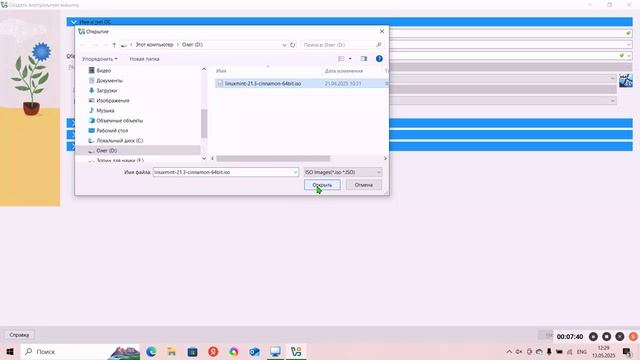
Task: Open the Упорядочить menu
Action: [100, 59]
